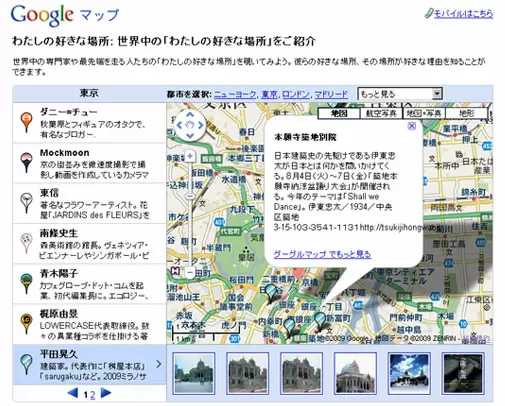Click the flower pin icon beside 東信
This screenshot has width=505, height=406.
point(26,203)
